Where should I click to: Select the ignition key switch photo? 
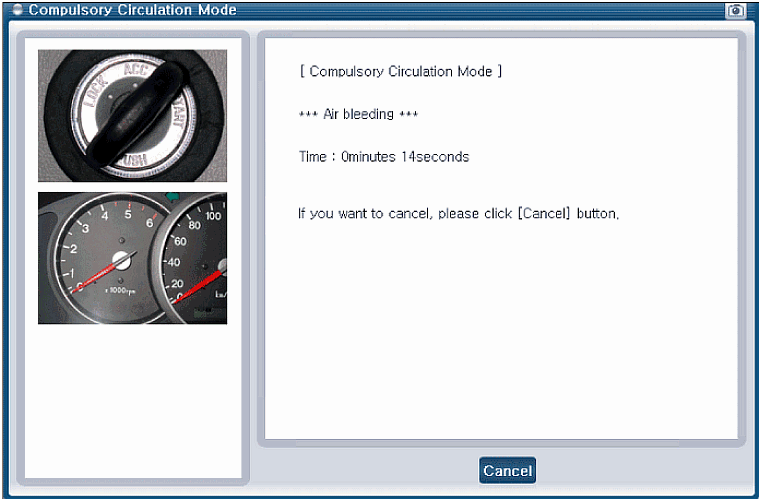point(132,116)
